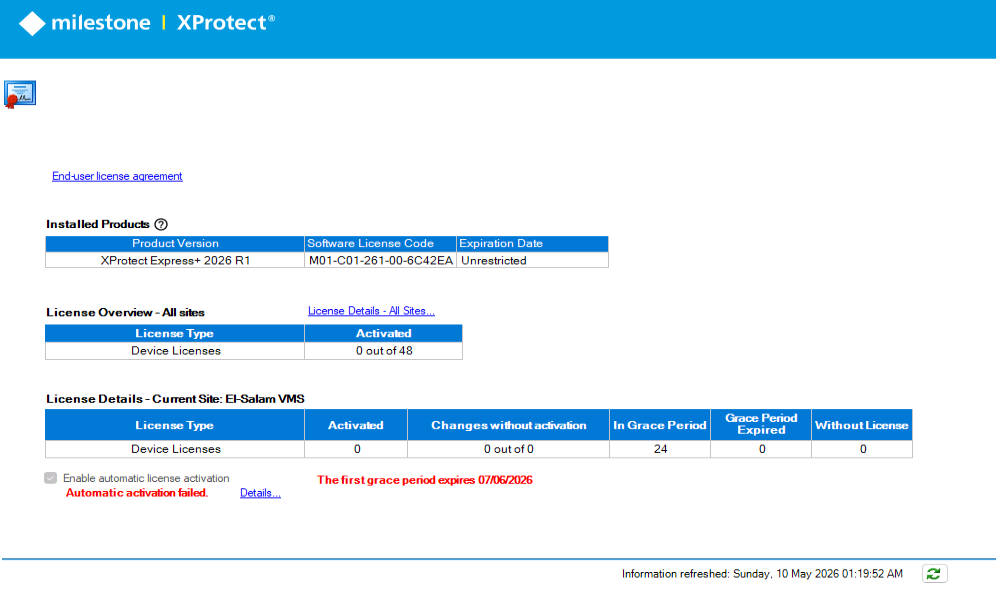Click the License Overview - All sites heading

click(125, 313)
